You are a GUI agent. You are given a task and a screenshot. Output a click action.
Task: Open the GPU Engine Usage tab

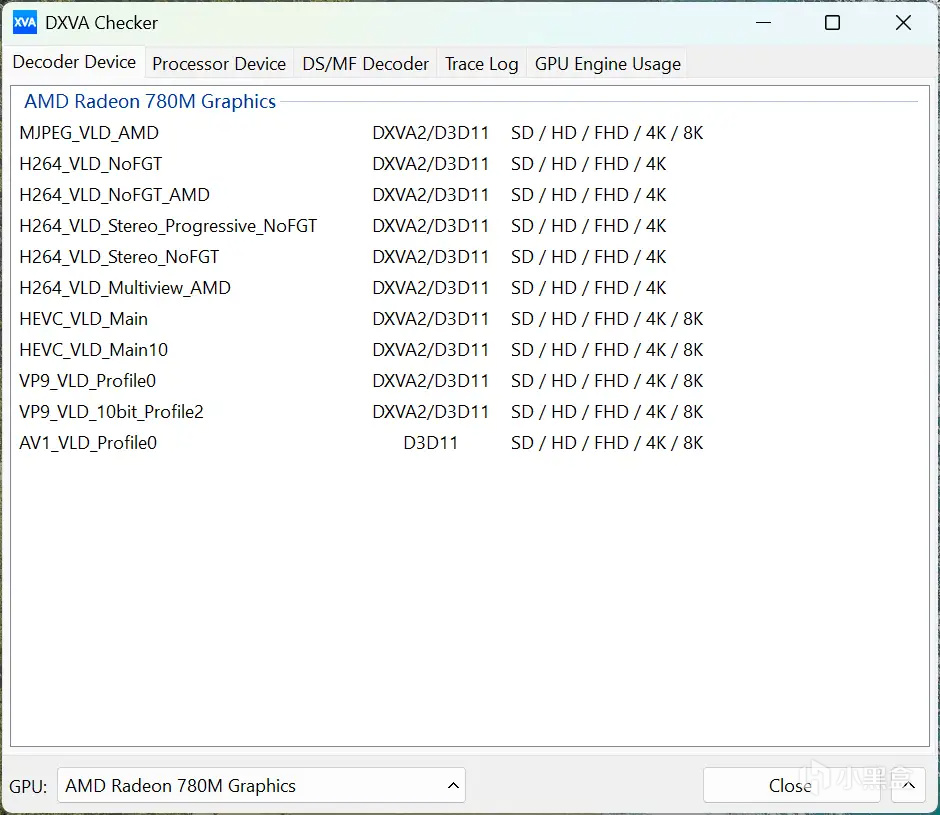(x=607, y=64)
